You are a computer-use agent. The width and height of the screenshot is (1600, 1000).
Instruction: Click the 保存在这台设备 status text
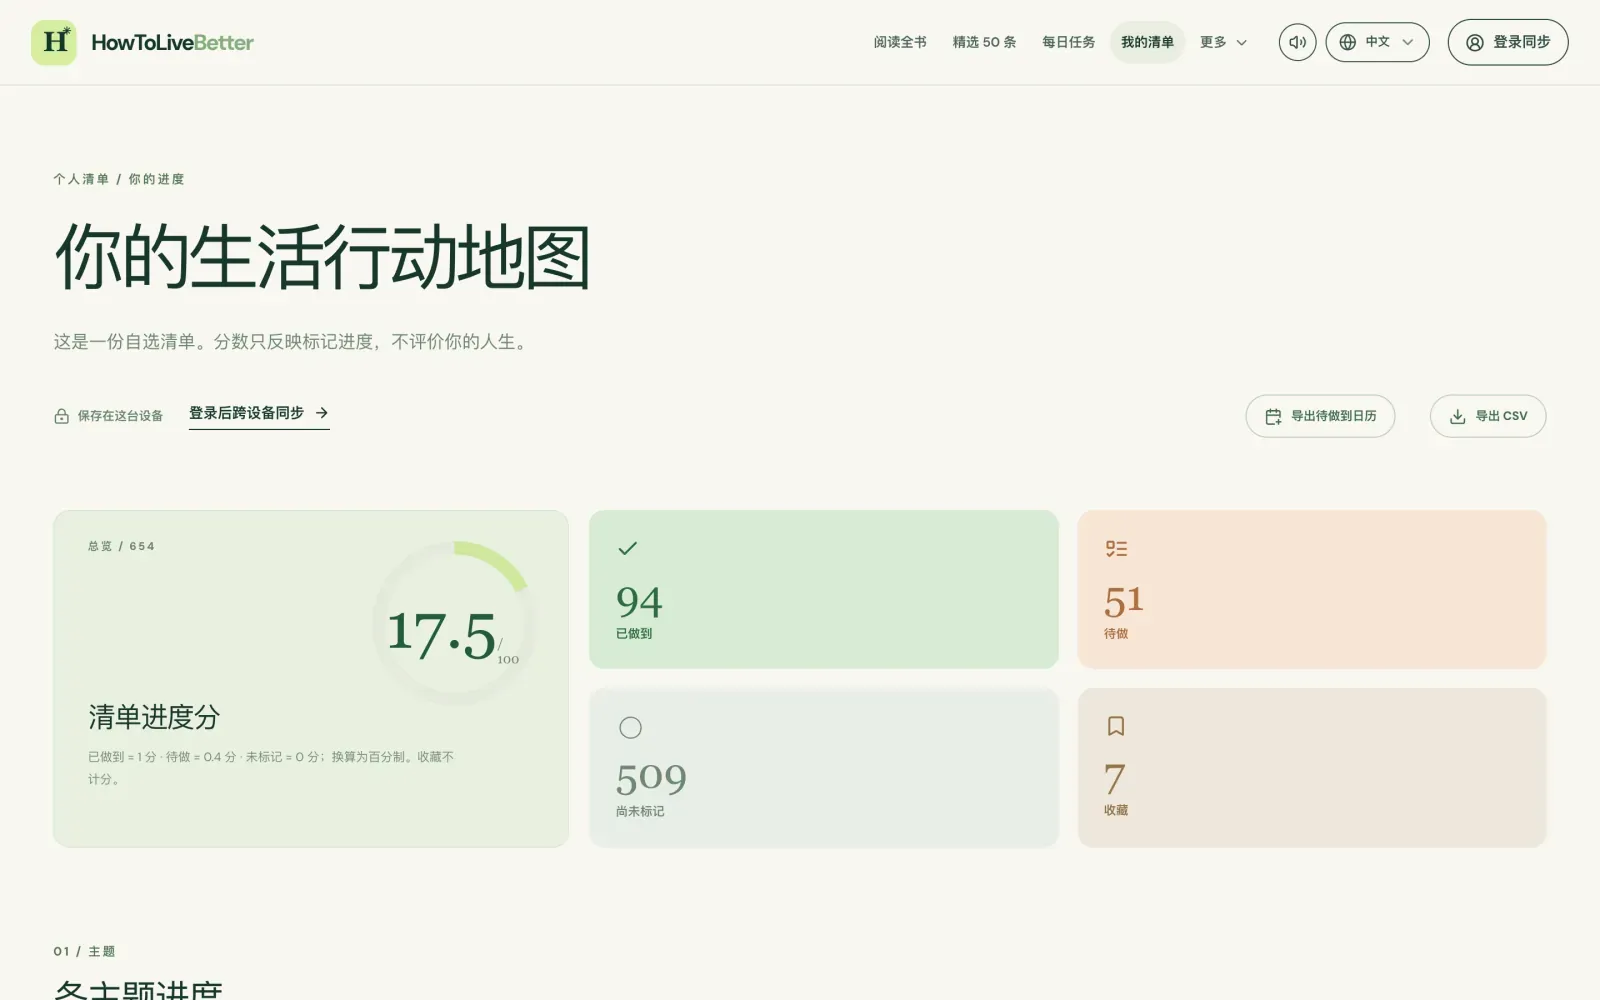(x=120, y=416)
